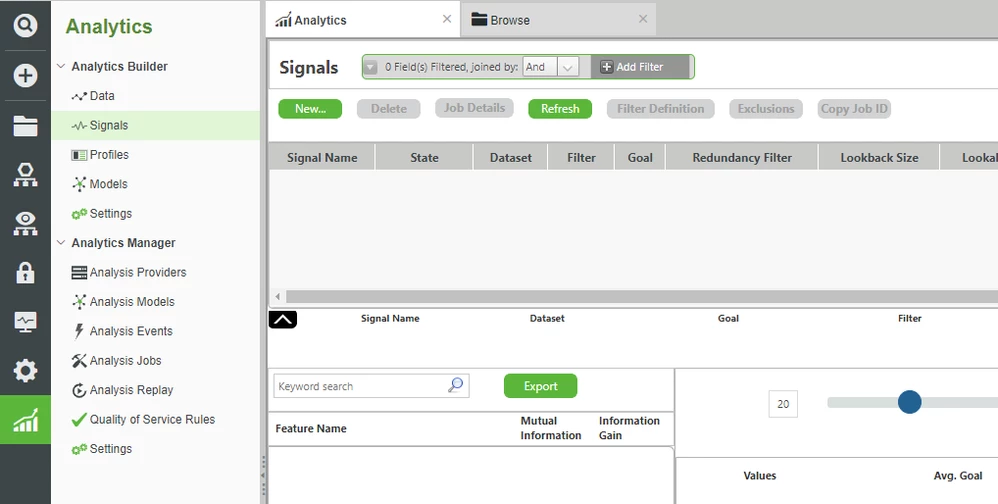Collapse the Analytics Manager section

pyautogui.click(x=61, y=242)
